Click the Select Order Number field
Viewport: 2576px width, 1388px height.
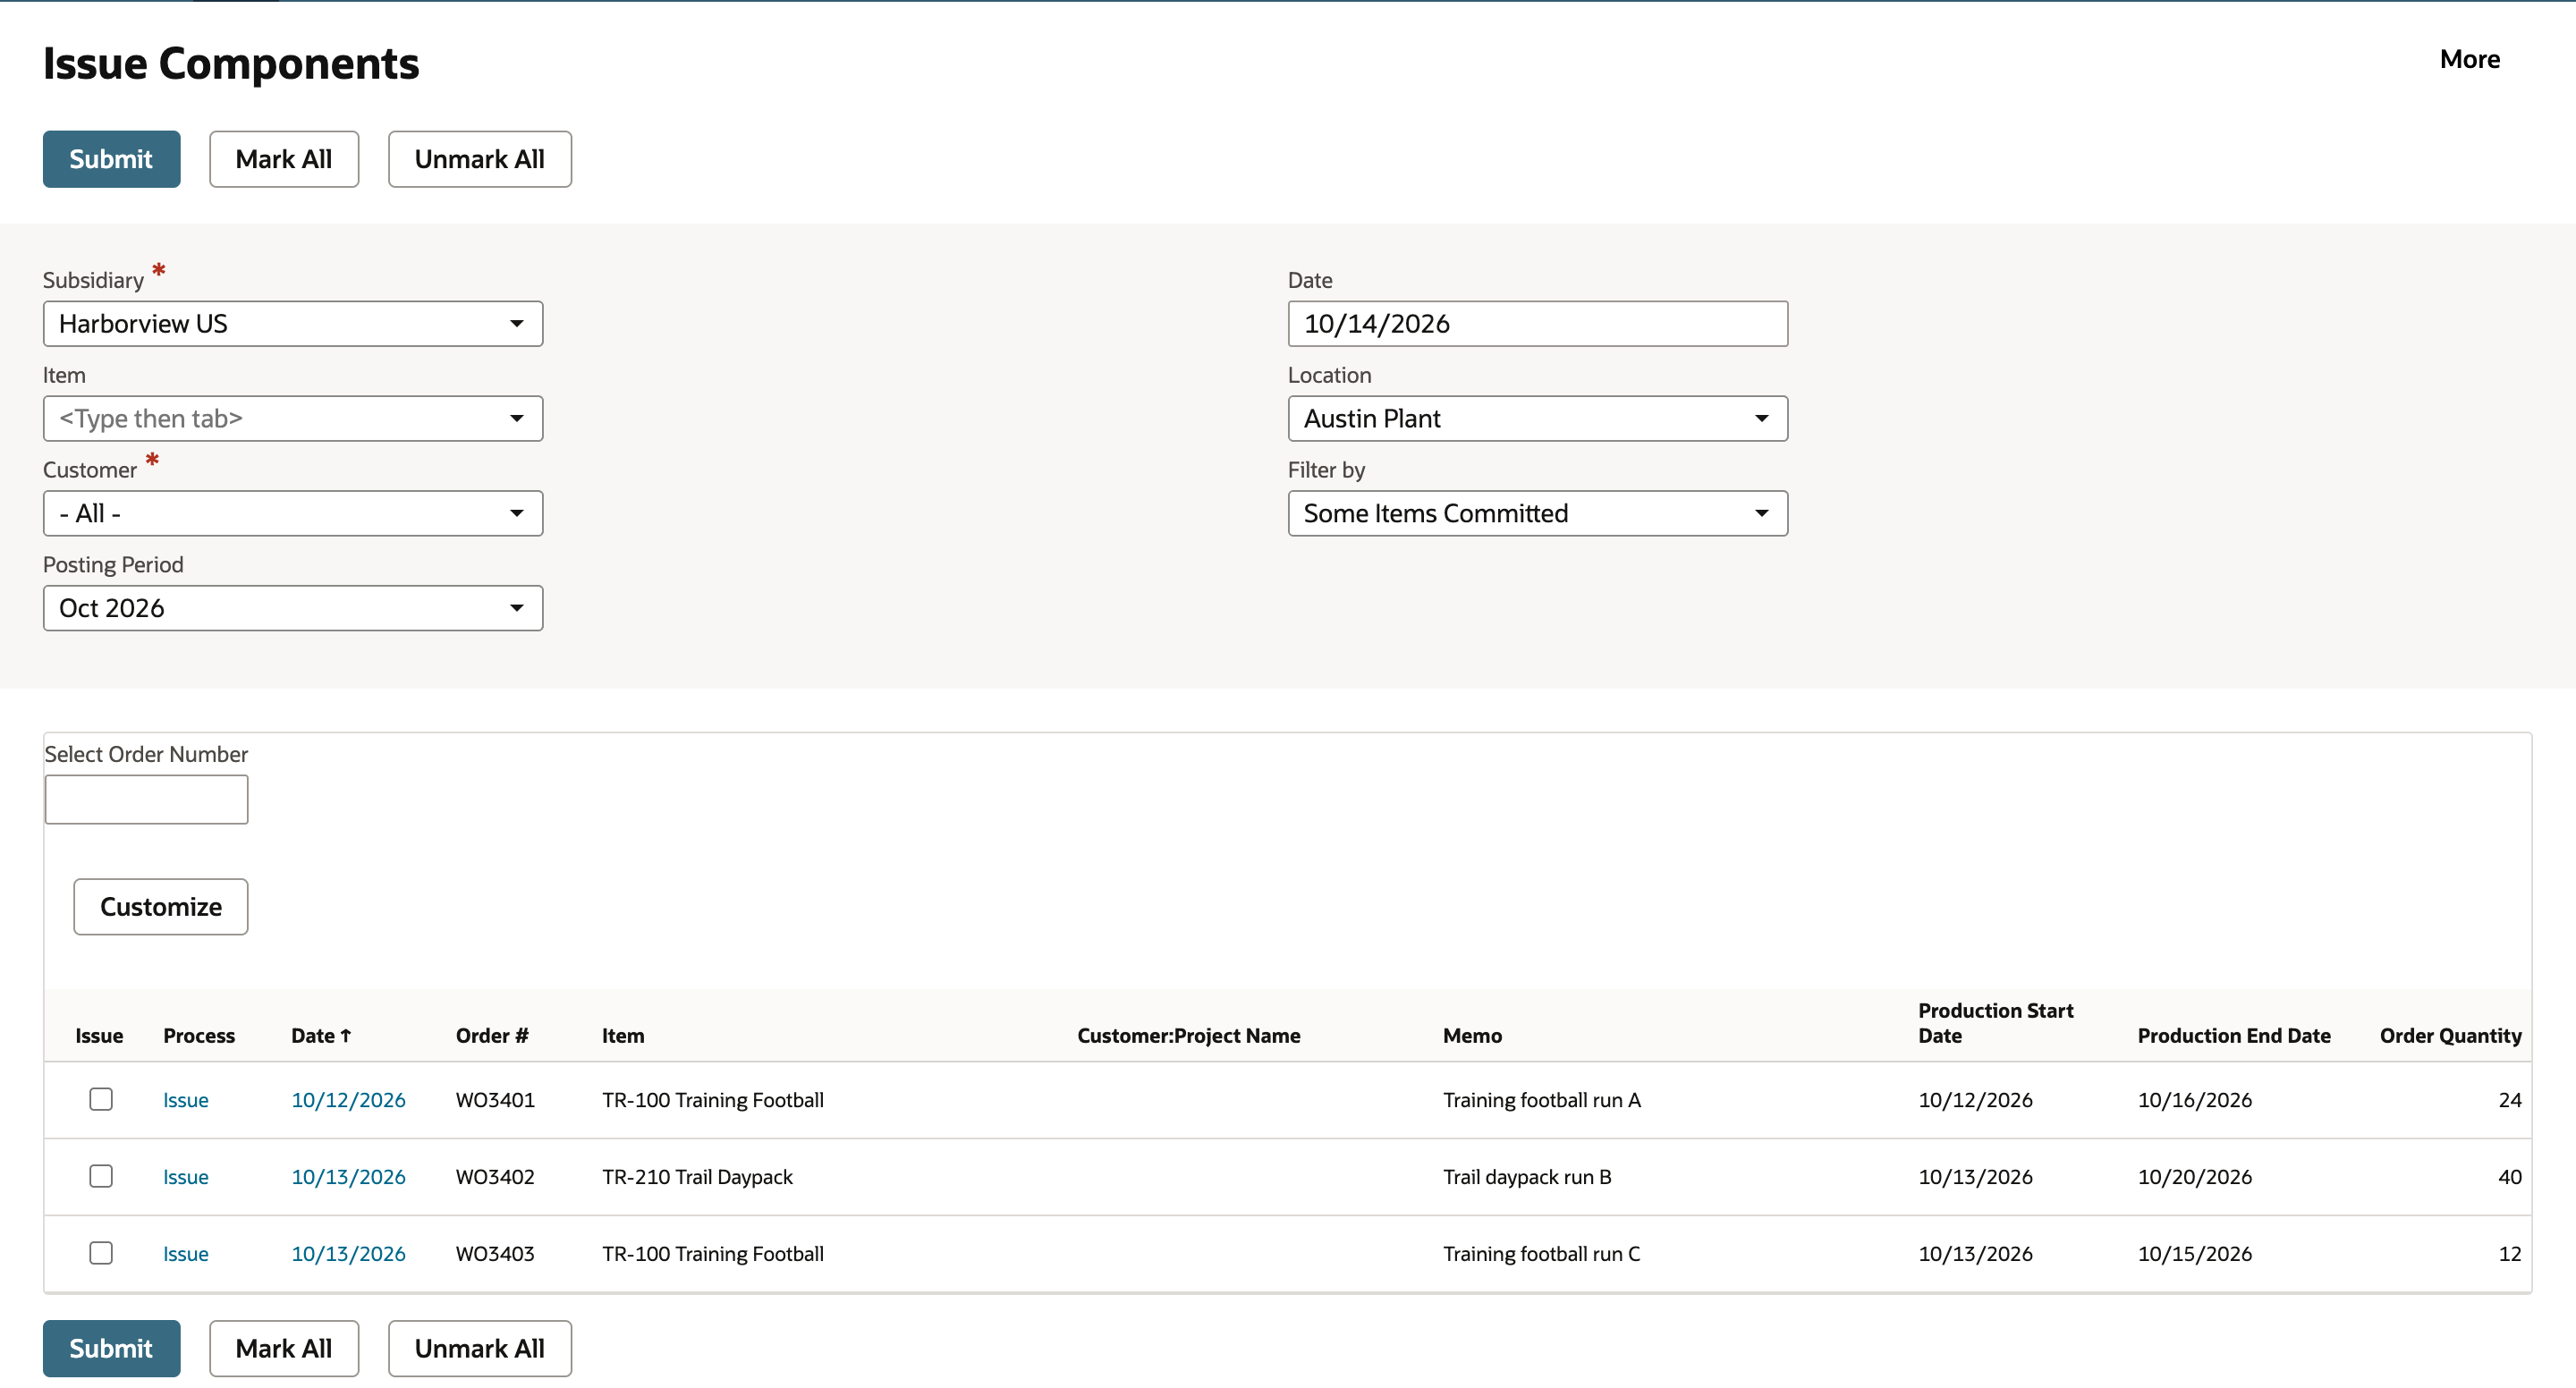[x=146, y=800]
